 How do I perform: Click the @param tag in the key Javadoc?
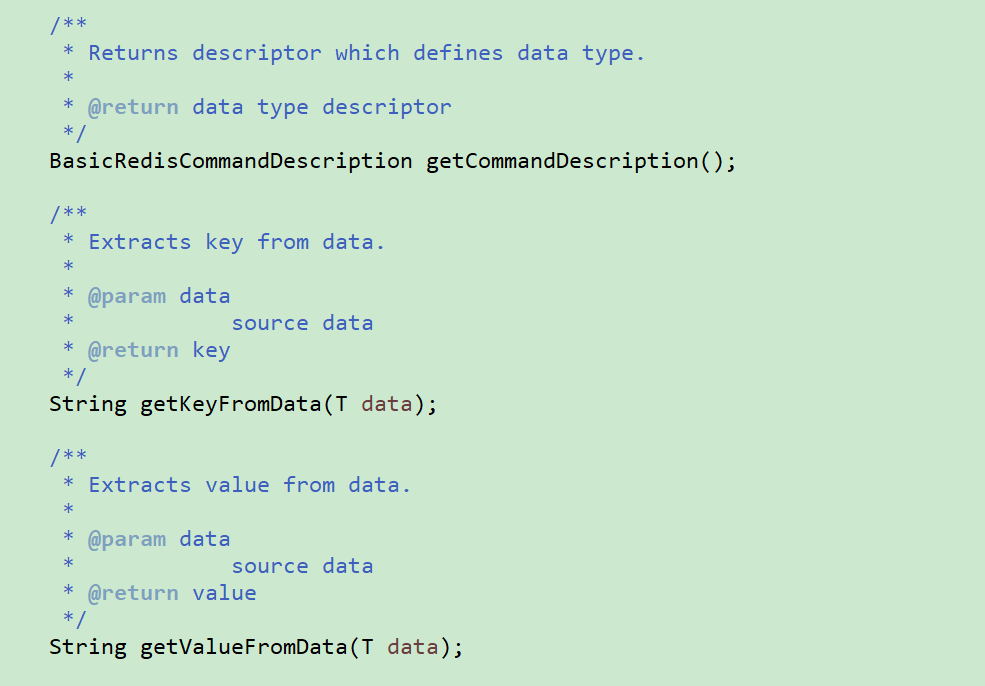pos(126,296)
